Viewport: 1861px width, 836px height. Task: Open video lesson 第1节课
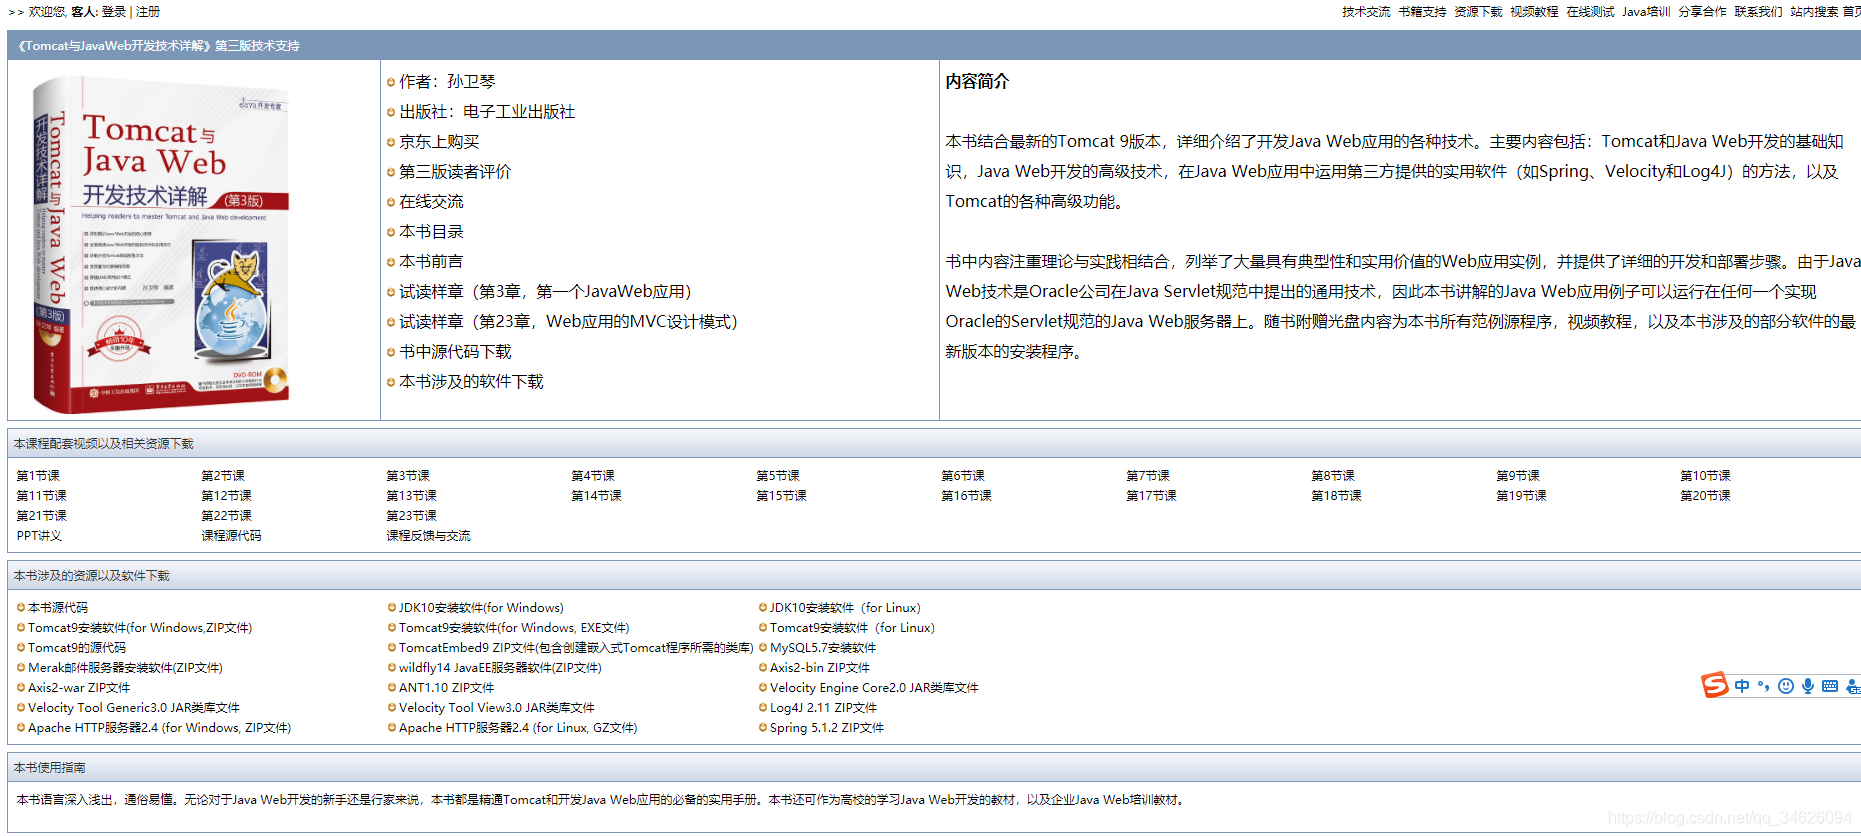[x=38, y=476]
